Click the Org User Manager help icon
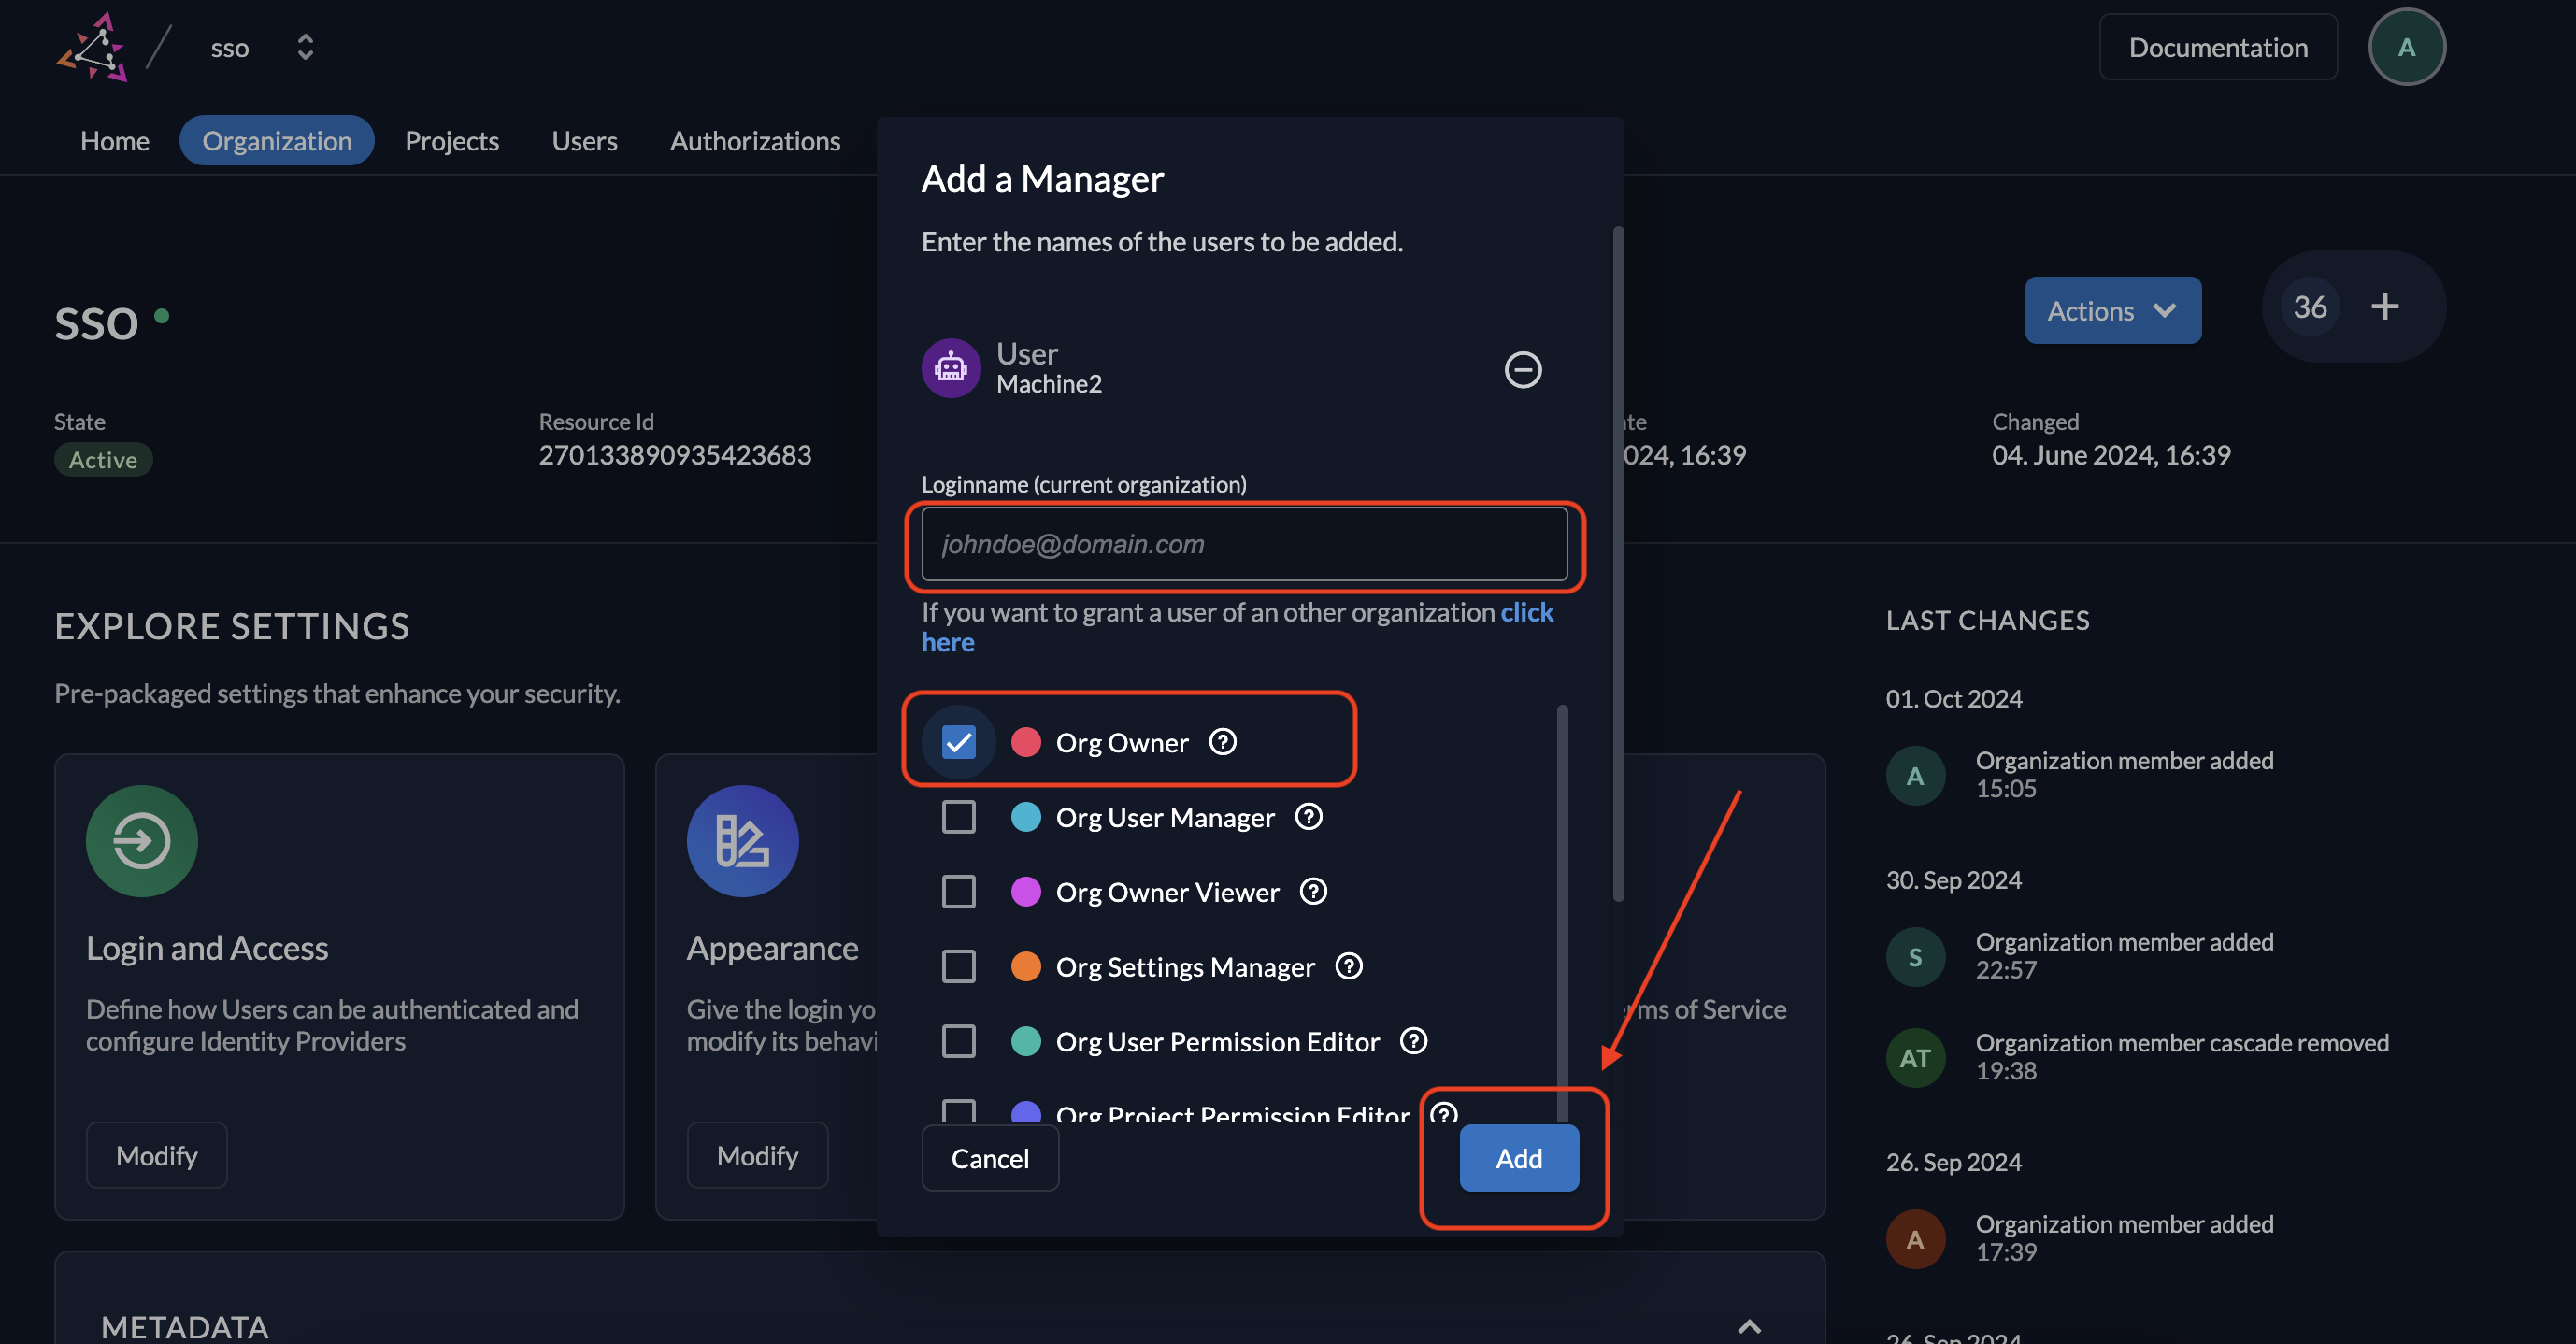2576x1344 pixels. pyautogui.click(x=1308, y=817)
